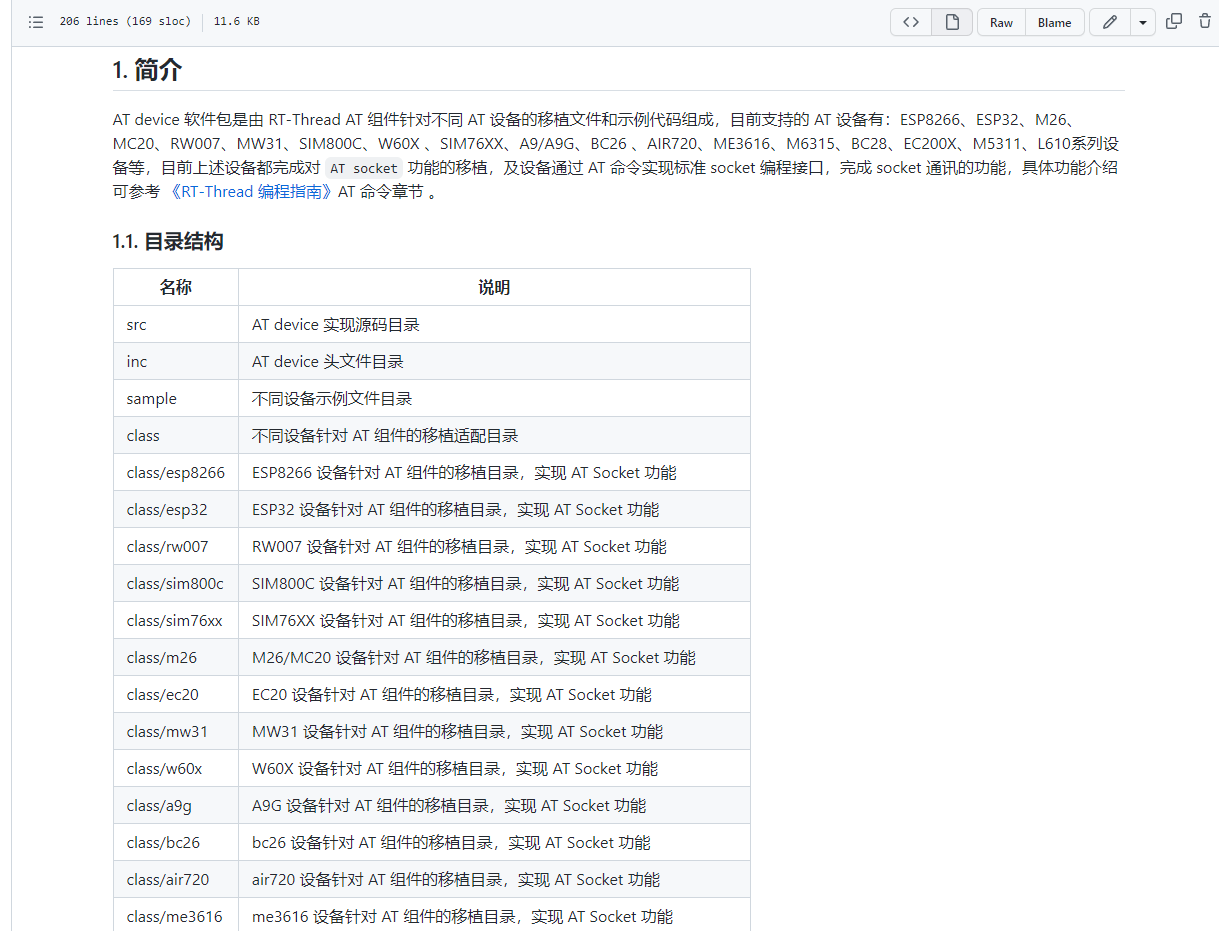Select the "class/rw007" cell
This screenshot has width=1219, height=931.
(x=176, y=546)
